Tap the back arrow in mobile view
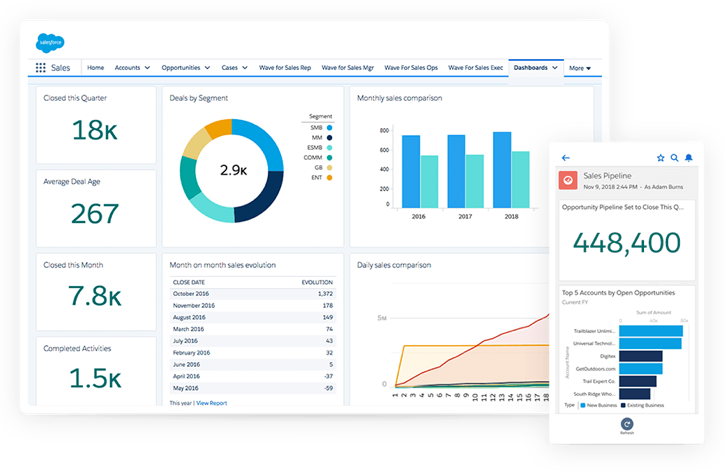725x474 pixels. [x=566, y=158]
